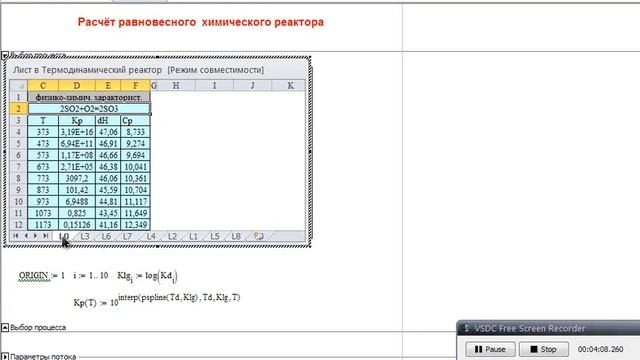Click the физико-химич. характерист. header cell
The height and width of the screenshot is (360, 640).
coord(89,97)
